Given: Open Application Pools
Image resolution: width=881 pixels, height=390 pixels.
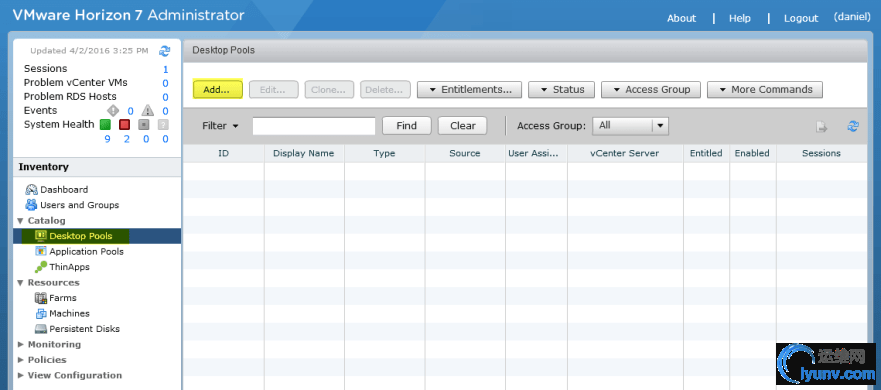Looking at the screenshot, I should [87, 251].
